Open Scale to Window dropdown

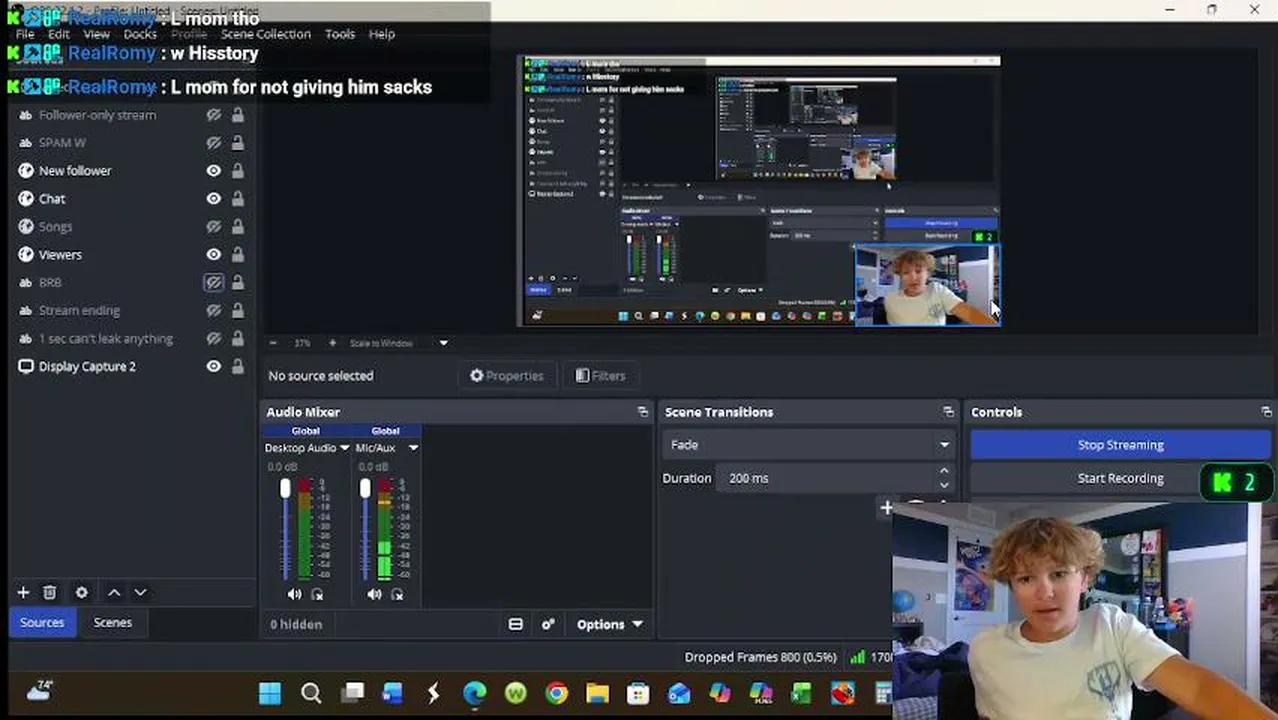[x=443, y=343]
